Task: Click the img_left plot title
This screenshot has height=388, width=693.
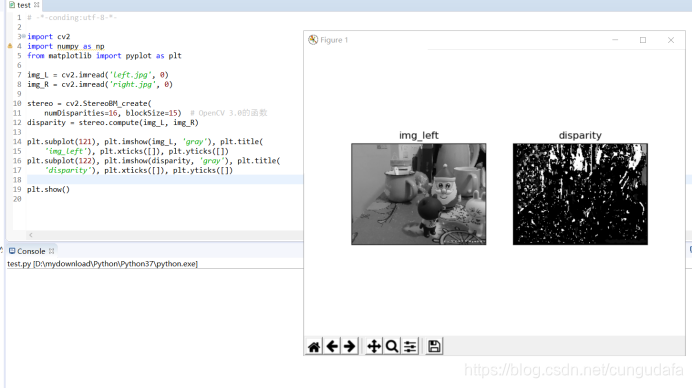Action: coord(419,135)
